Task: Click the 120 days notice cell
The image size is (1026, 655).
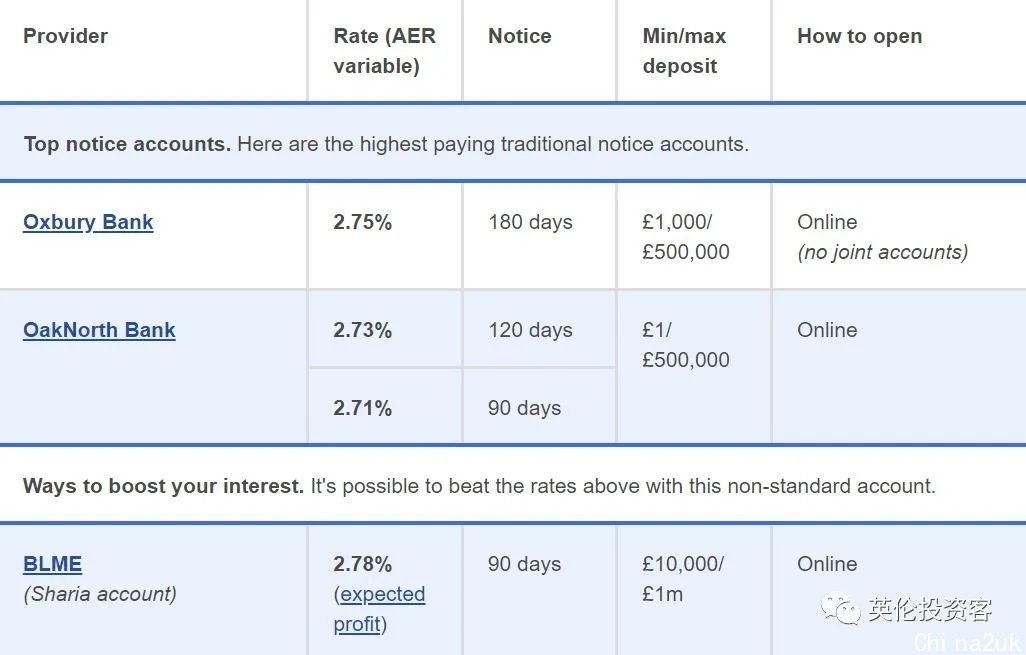Action: click(531, 330)
